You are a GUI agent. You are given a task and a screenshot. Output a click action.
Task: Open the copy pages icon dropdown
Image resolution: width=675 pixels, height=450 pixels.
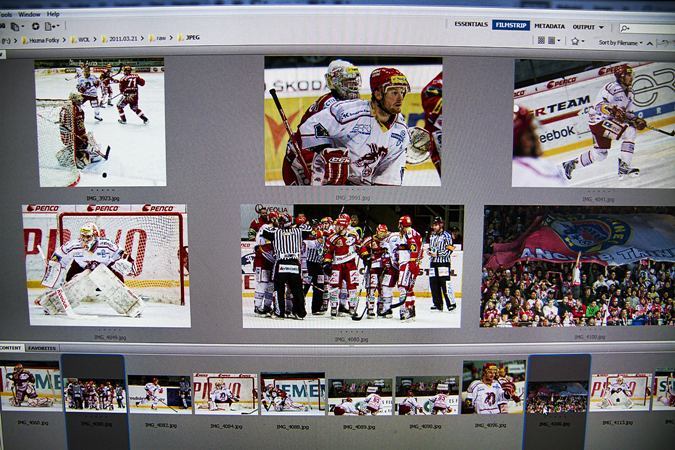[x=16, y=26]
